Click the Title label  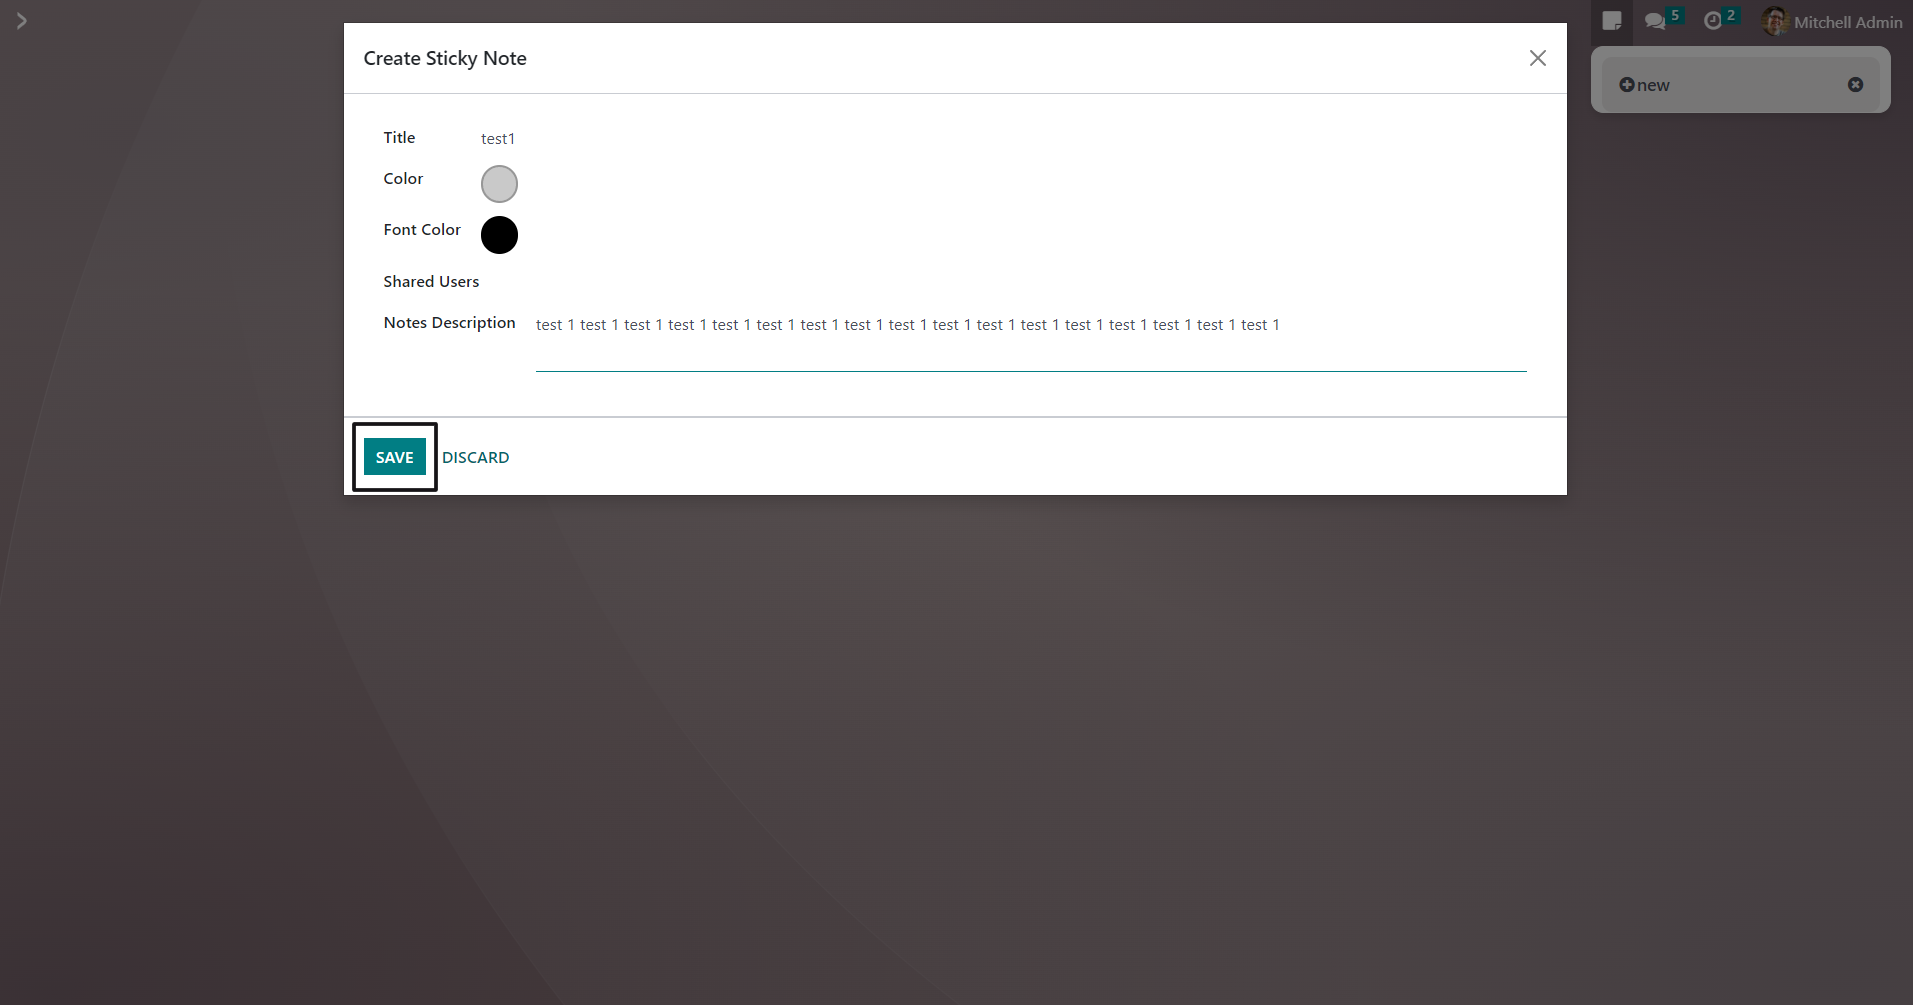coord(399,138)
